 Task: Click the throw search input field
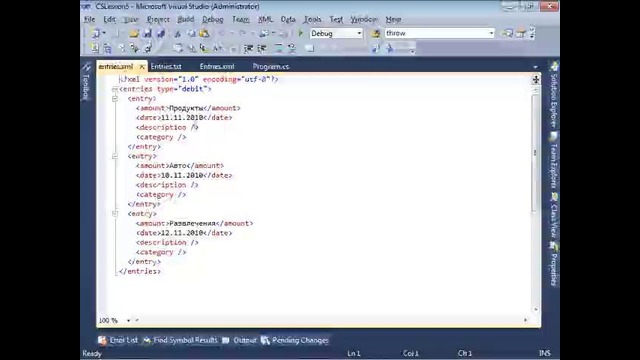(x=436, y=33)
